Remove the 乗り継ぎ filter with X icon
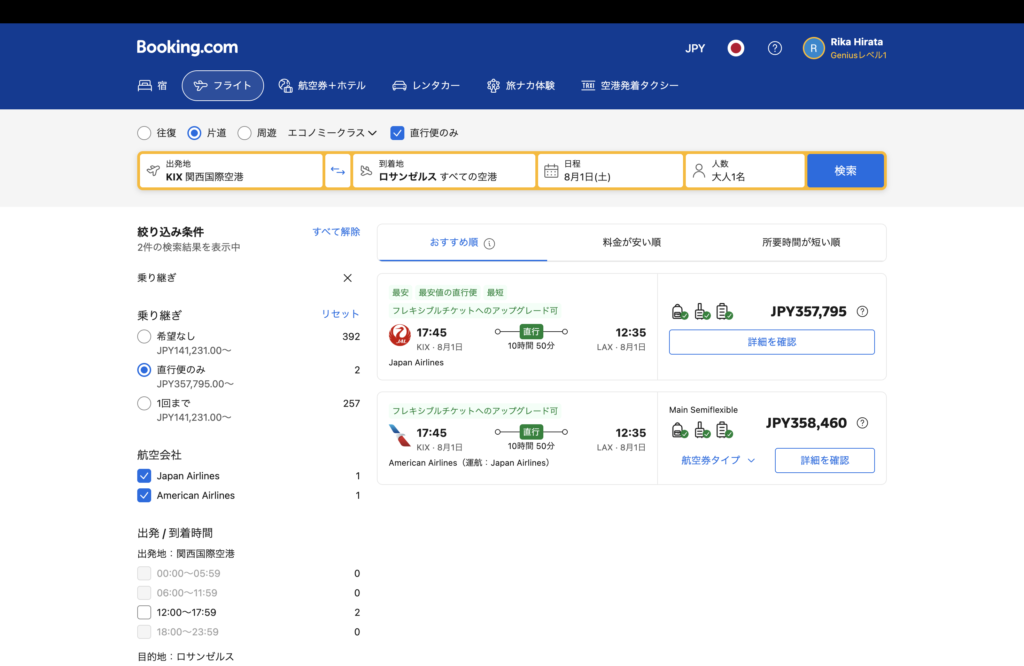 pos(348,278)
